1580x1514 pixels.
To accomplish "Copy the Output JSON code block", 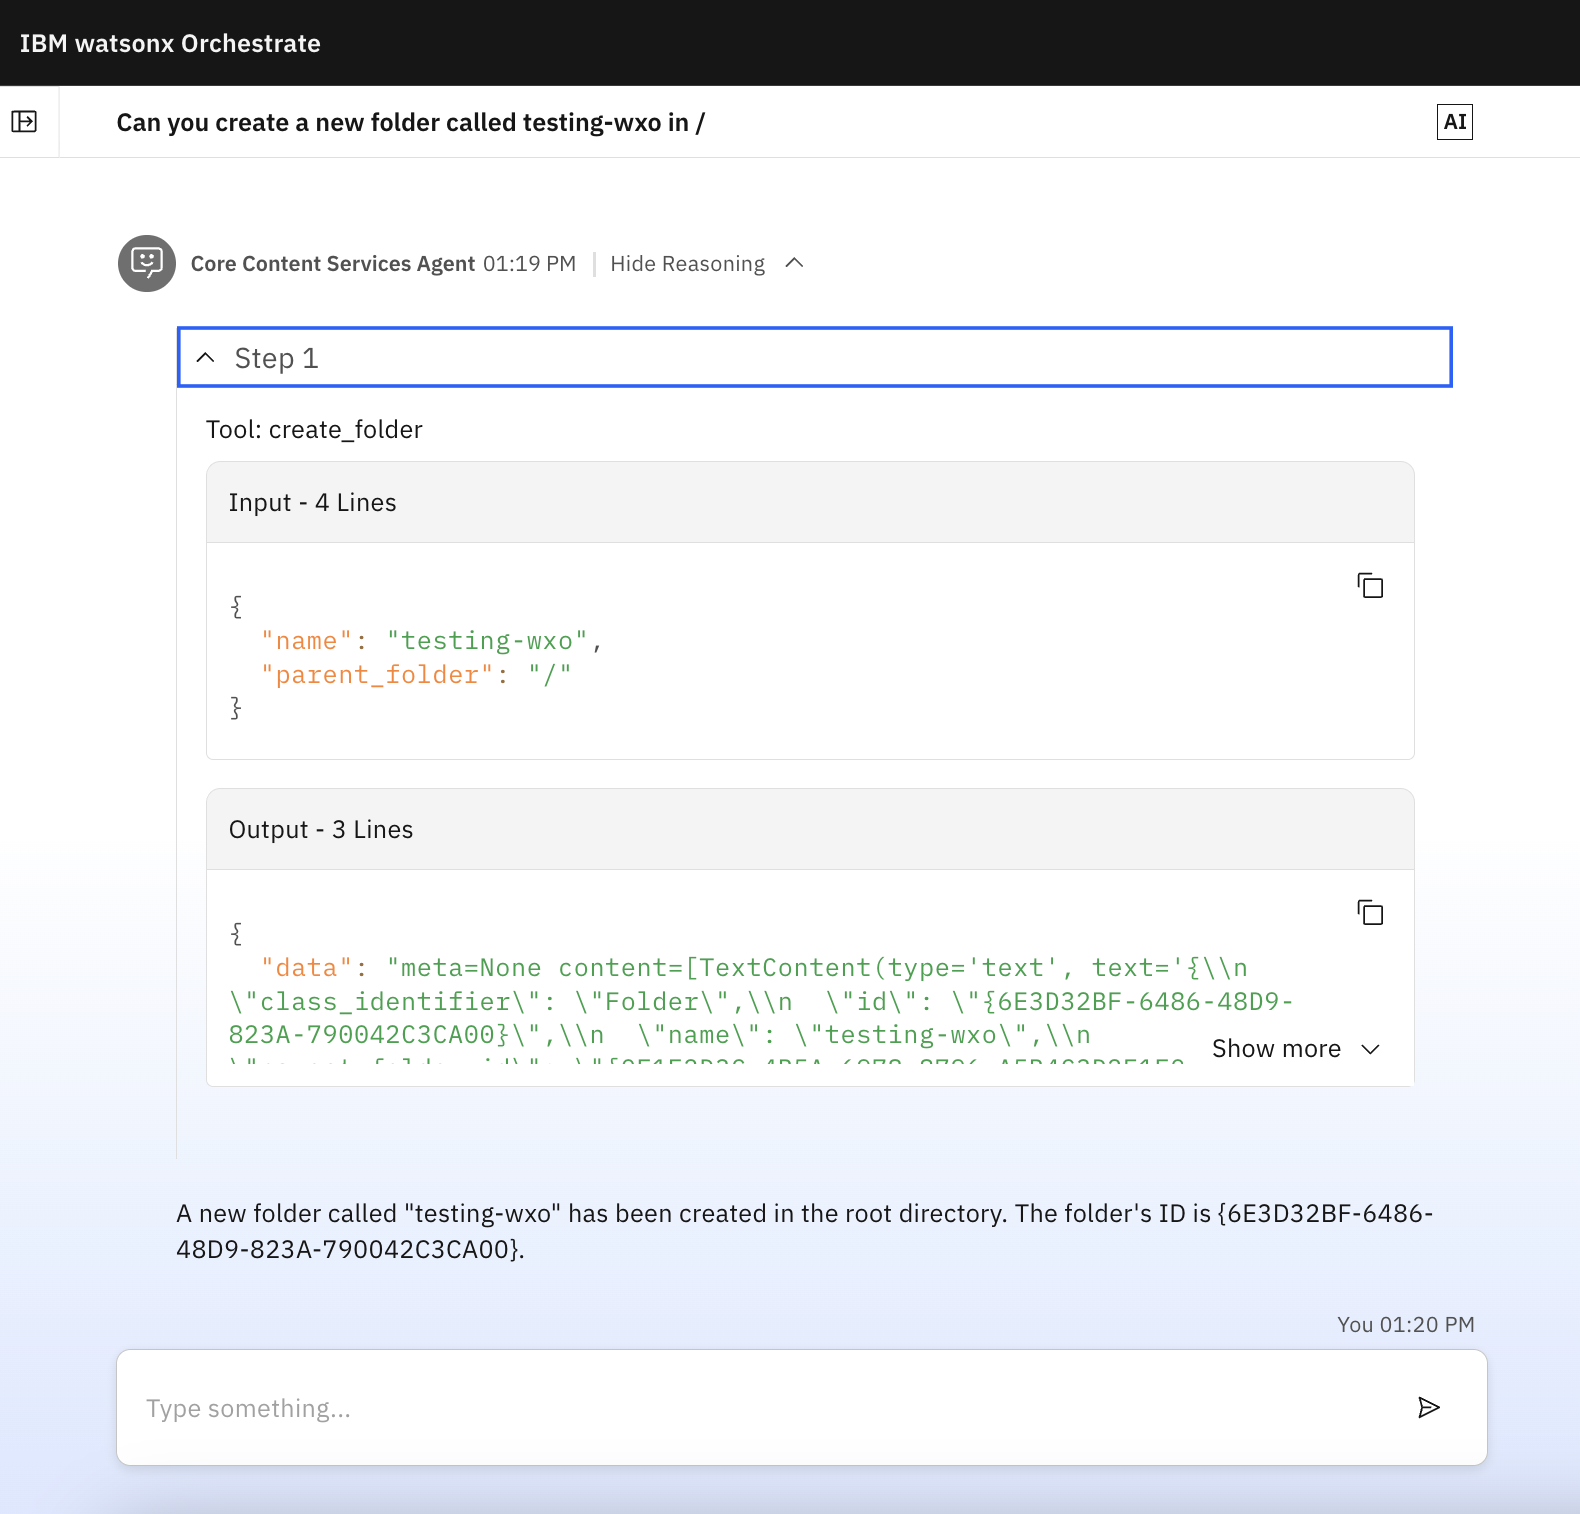I will click(x=1370, y=913).
